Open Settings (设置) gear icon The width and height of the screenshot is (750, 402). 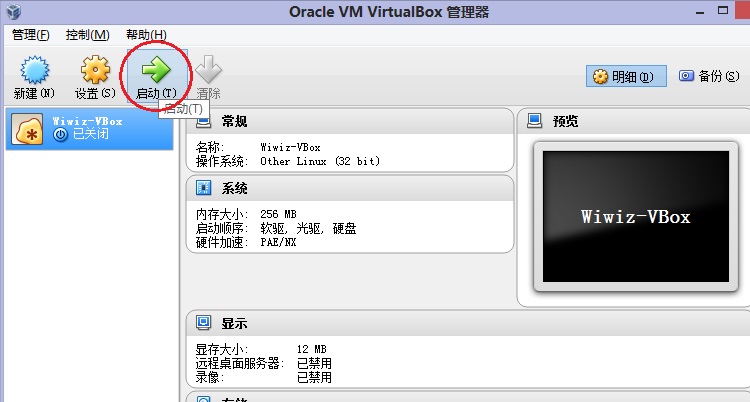tap(95, 69)
